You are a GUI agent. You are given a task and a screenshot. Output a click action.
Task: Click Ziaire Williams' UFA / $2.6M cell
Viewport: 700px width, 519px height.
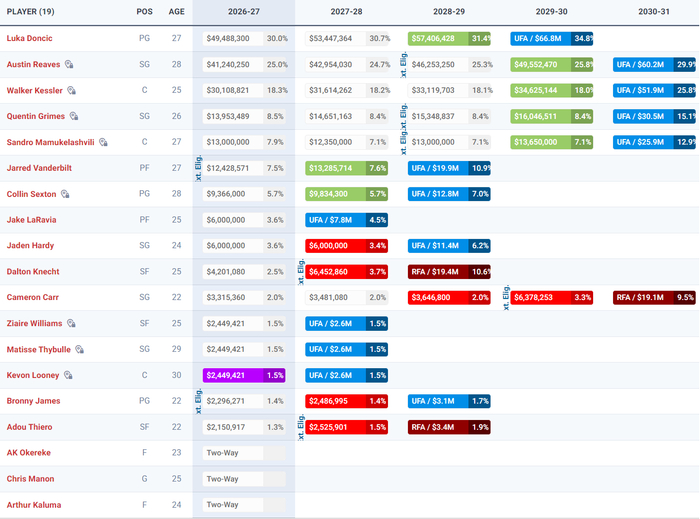(x=346, y=323)
